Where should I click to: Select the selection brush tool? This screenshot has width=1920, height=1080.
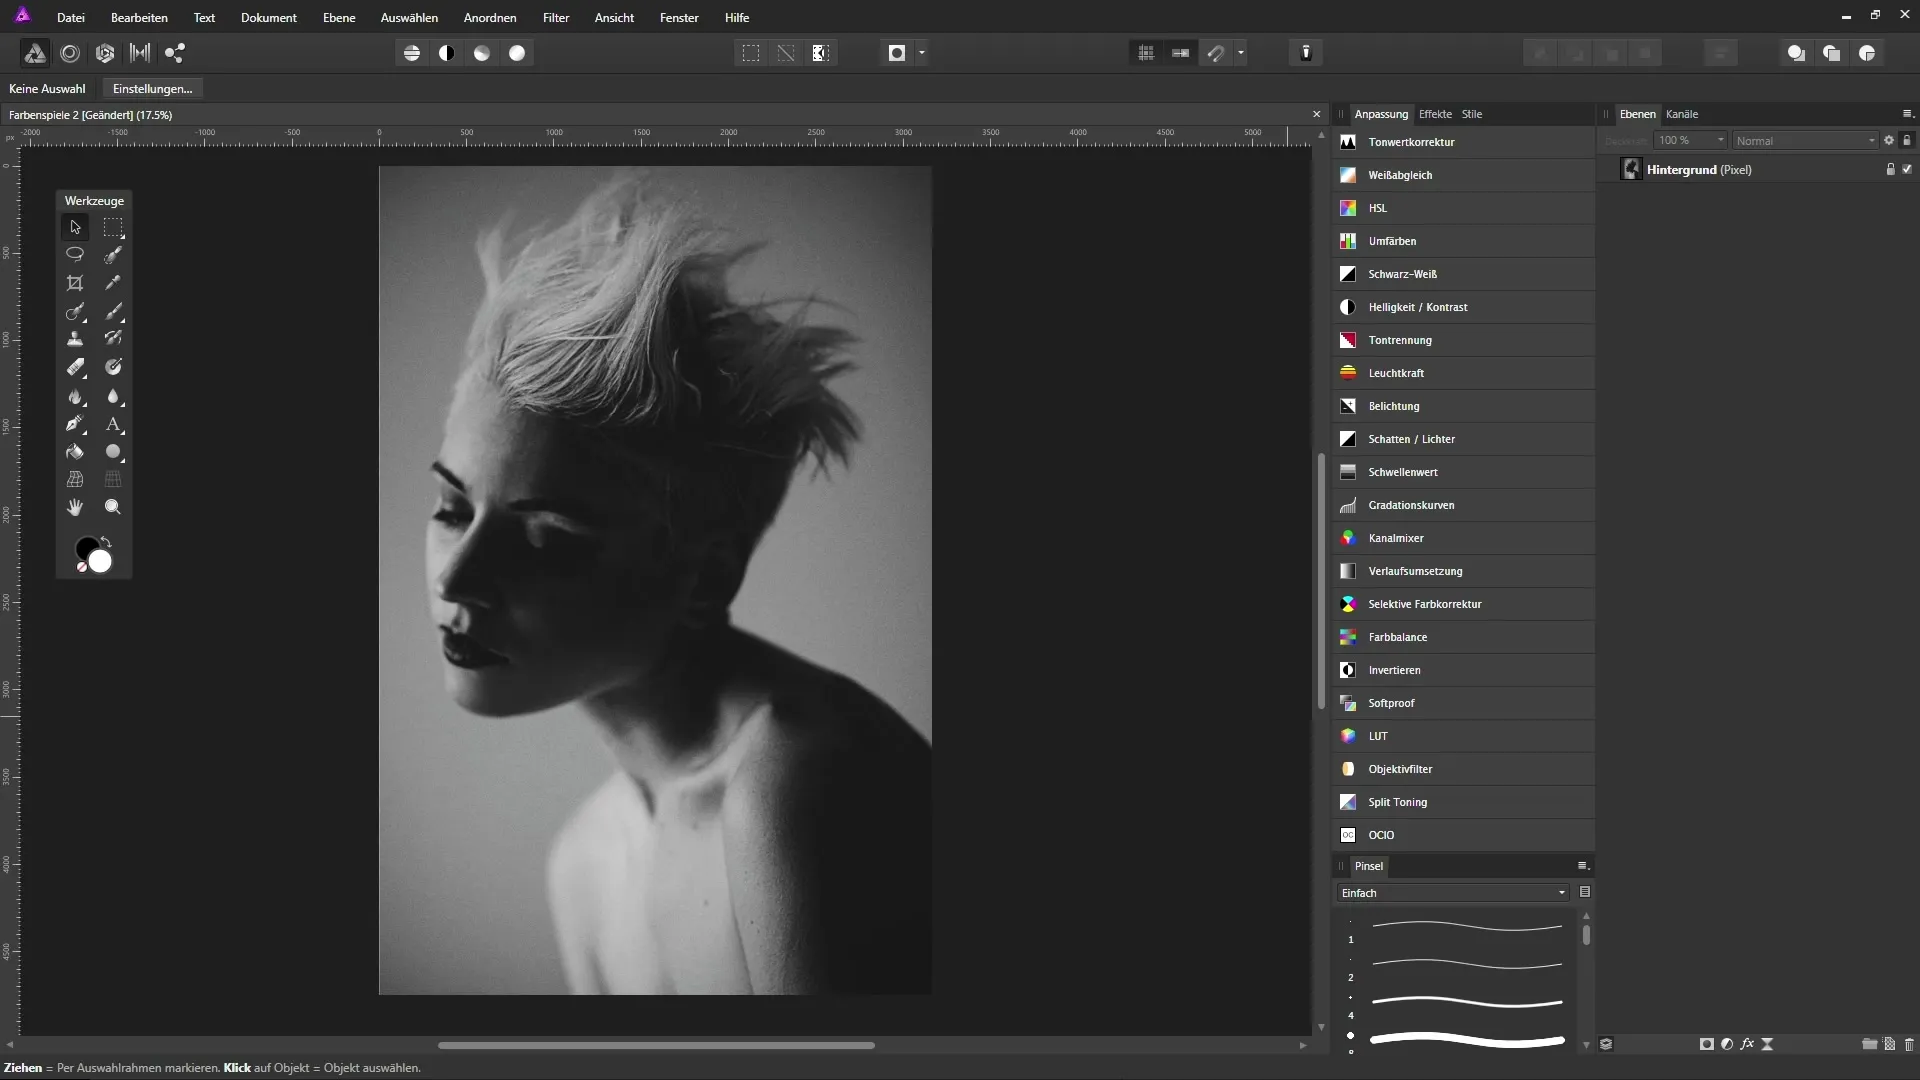tap(113, 255)
